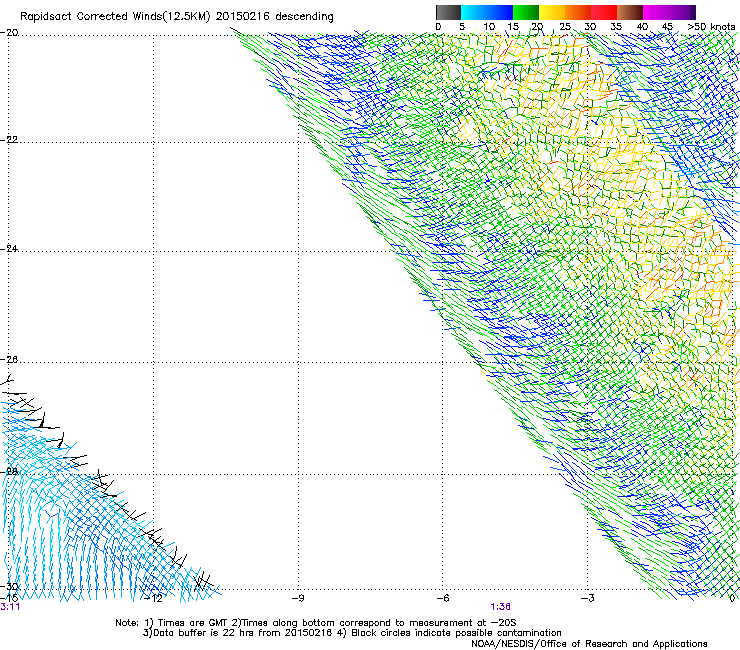Click the '25' legend scale label
Image resolution: width=740 pixels, height=650 pixels.
(565, 27)
